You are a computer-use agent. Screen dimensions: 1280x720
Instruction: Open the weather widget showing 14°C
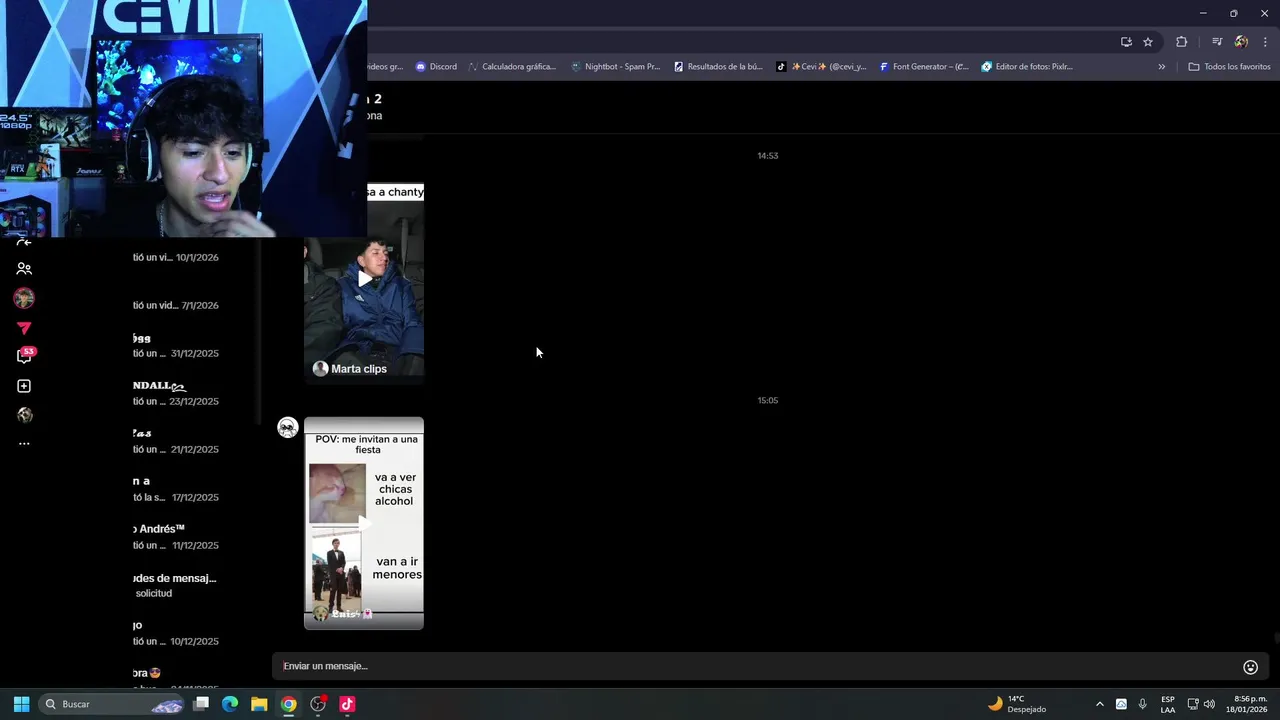pos(1017,704)
